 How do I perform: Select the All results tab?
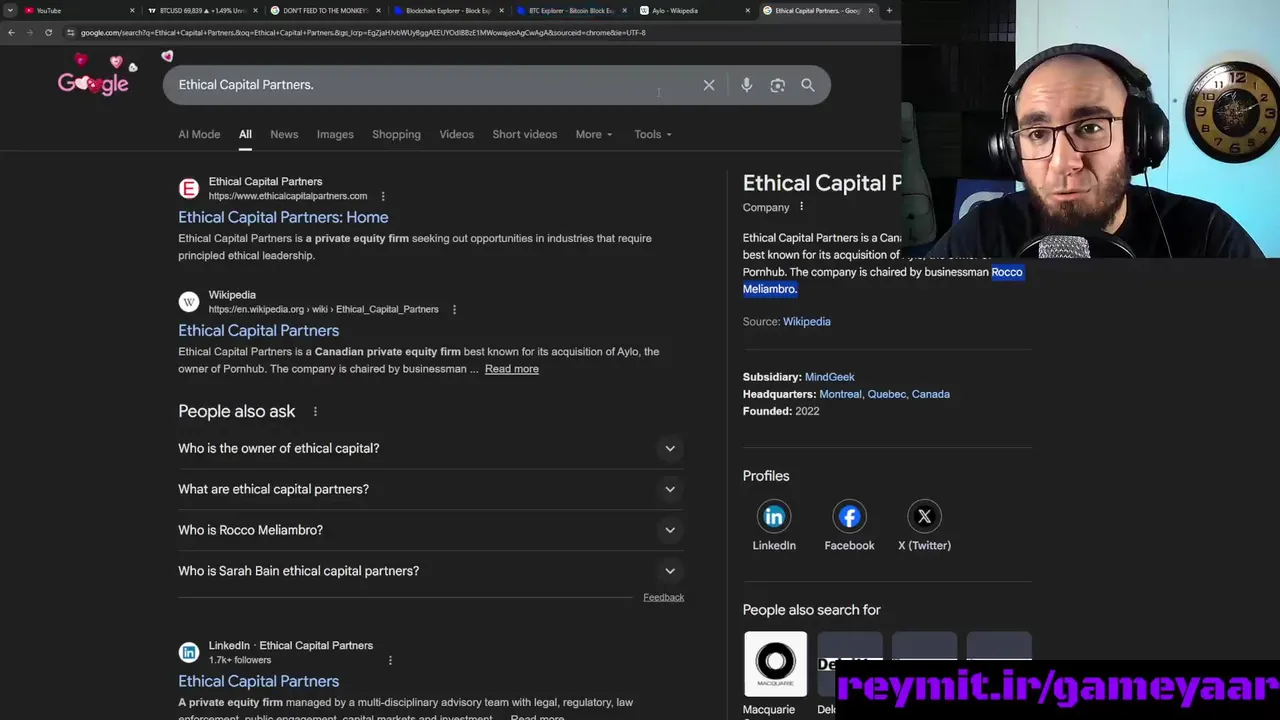(x=245, y=134)
